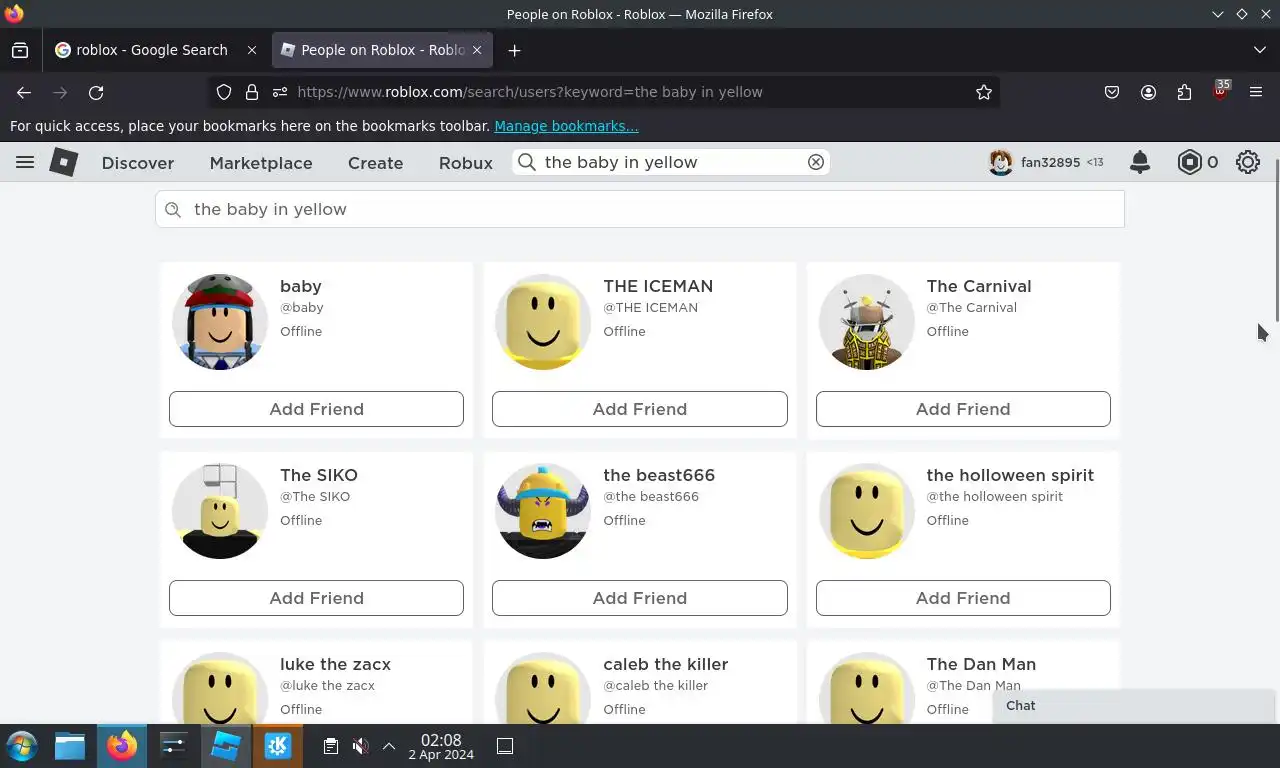Click the page search people field

(640, 209)
